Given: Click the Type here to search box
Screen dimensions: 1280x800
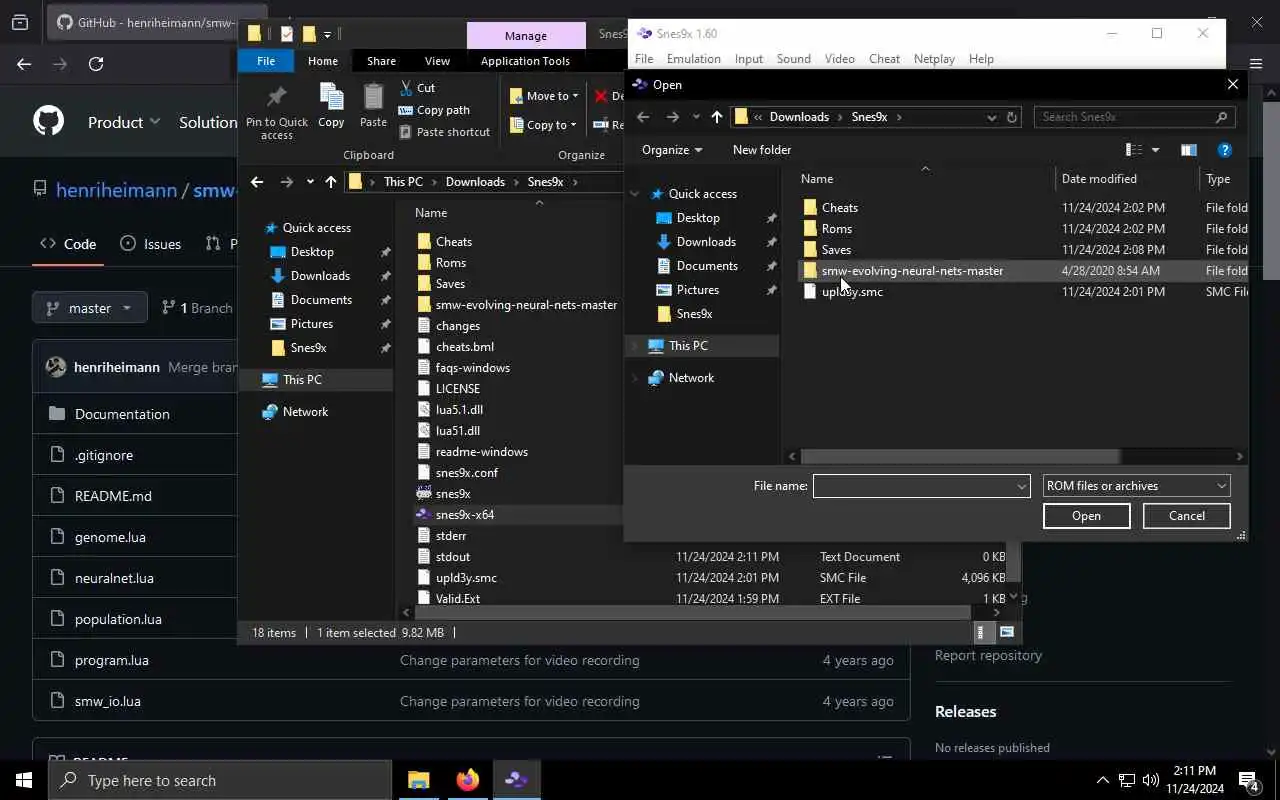Looking at the screenshot, I should tap(220, 780).
